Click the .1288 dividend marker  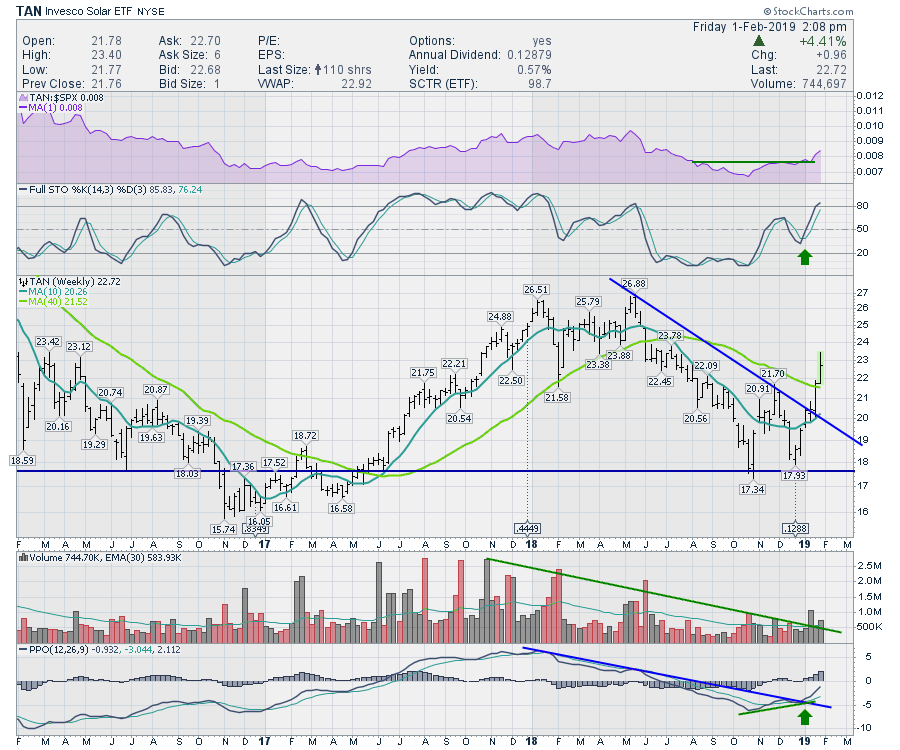[x=795, y=528]
